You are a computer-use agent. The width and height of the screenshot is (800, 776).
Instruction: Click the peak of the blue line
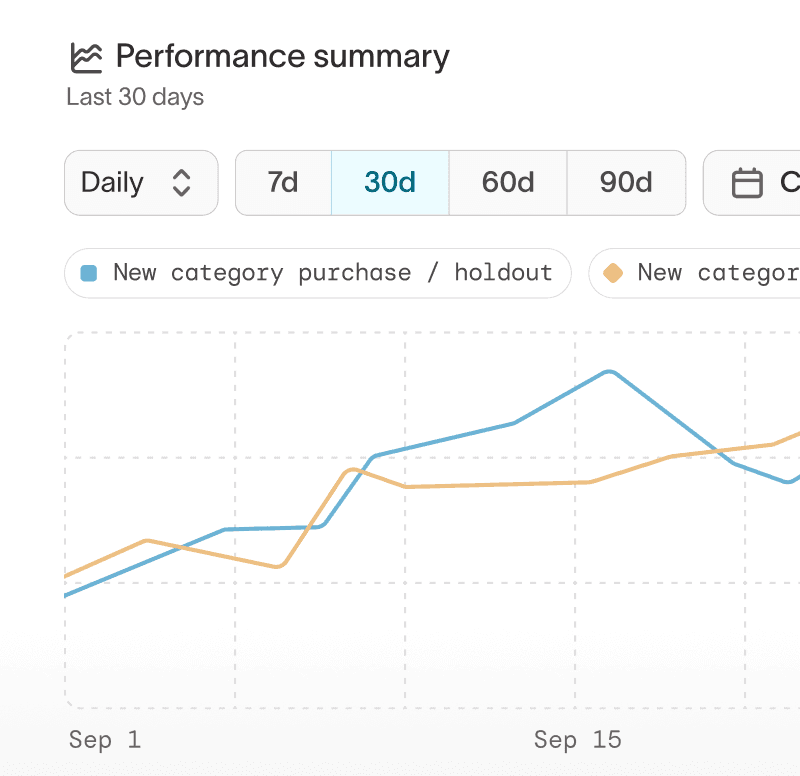point(610,372)
